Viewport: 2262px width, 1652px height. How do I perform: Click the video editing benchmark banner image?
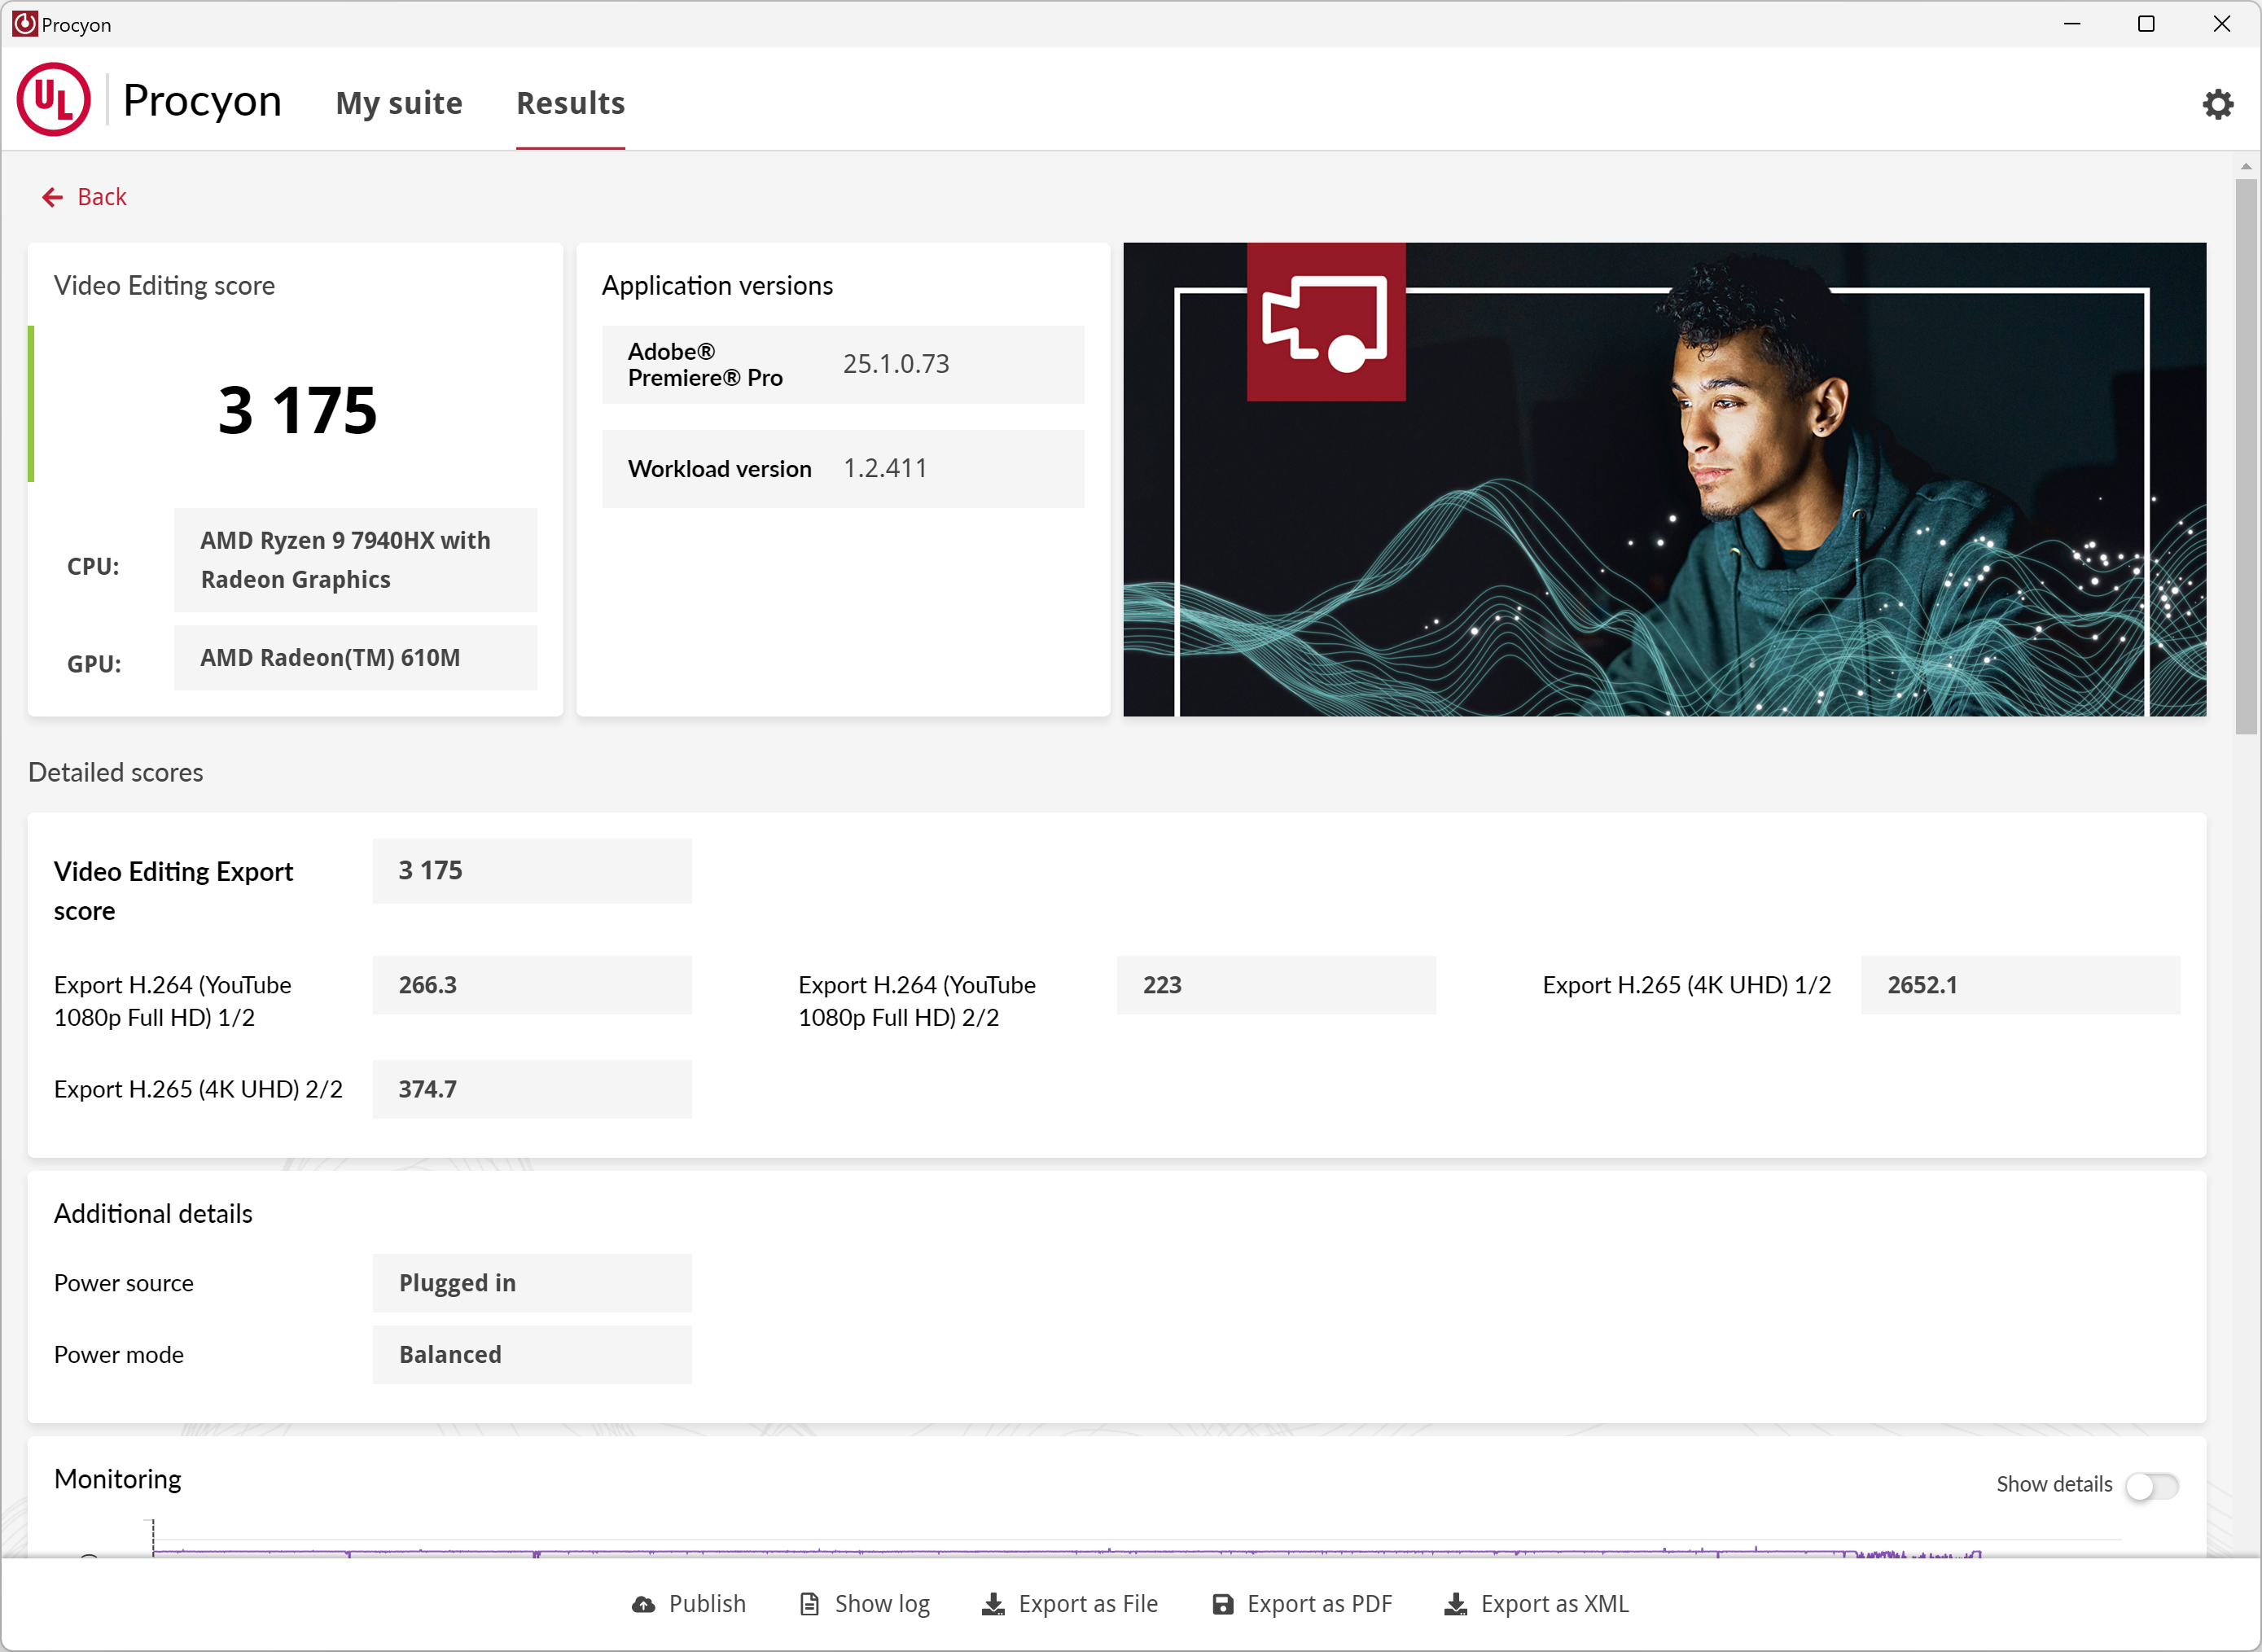pos(1664,479)
